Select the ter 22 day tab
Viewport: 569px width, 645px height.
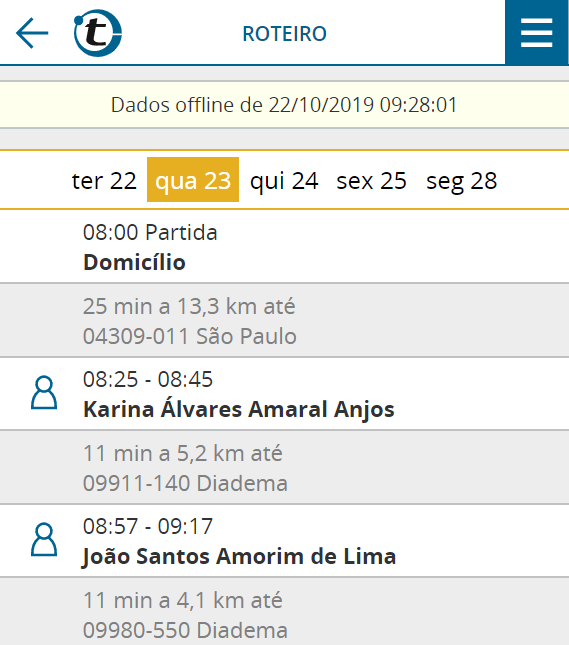(x=104, y=181)
